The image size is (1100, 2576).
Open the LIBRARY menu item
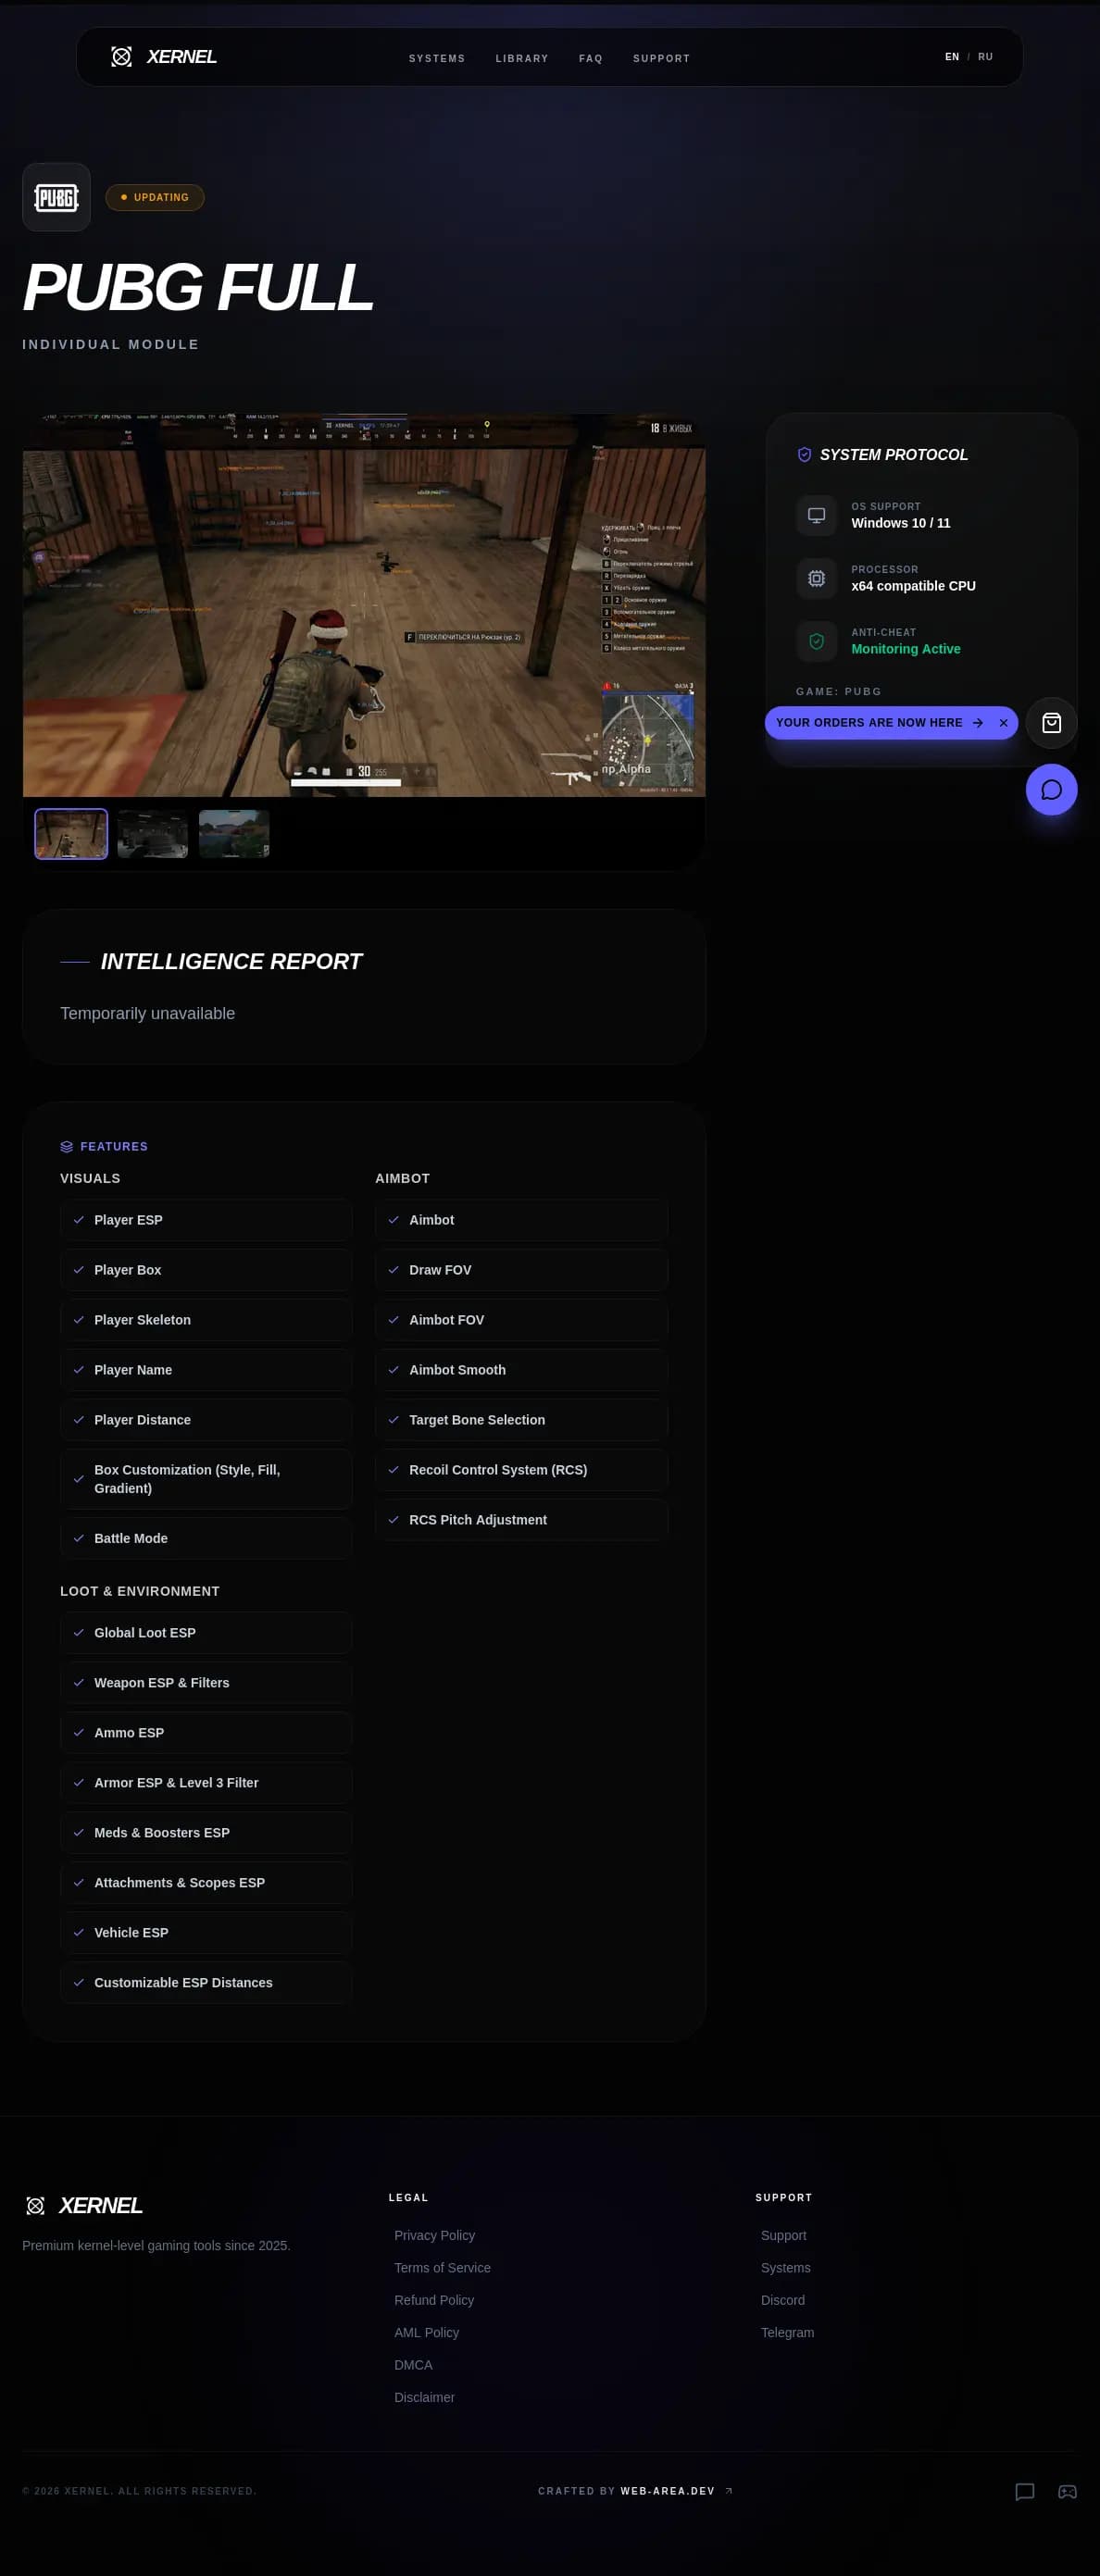coord(522,59)
